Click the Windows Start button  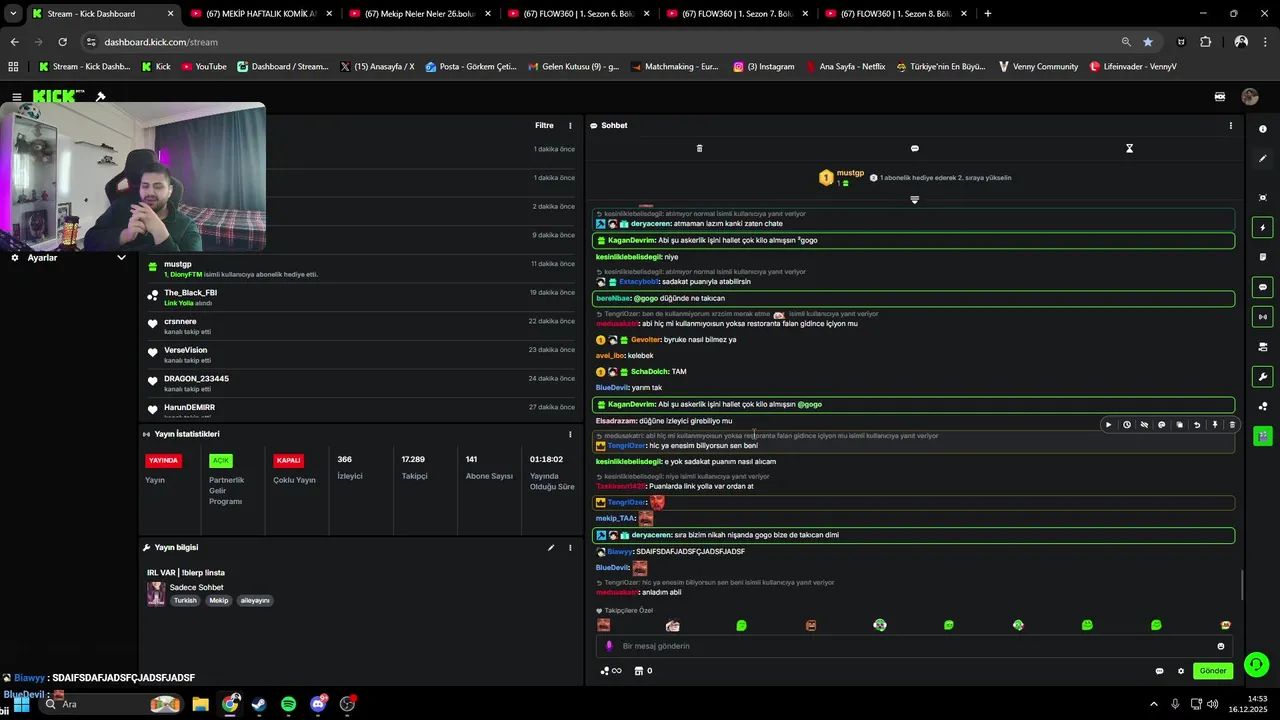point(21,704)
